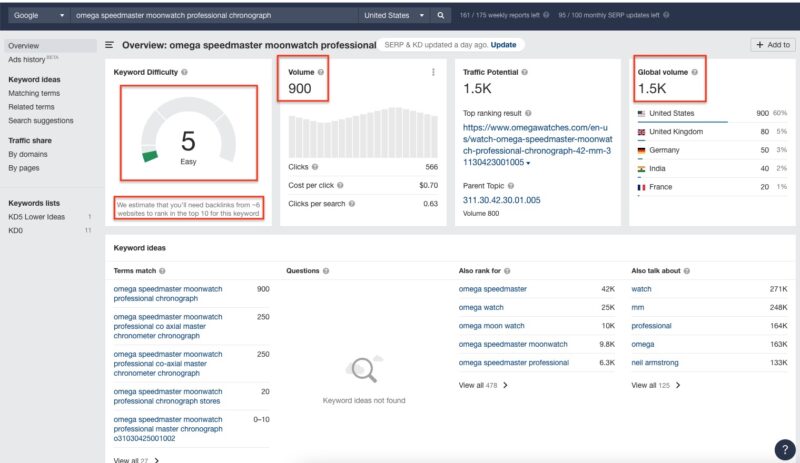Click the search magnifier icon in top bar

(440, 15)
